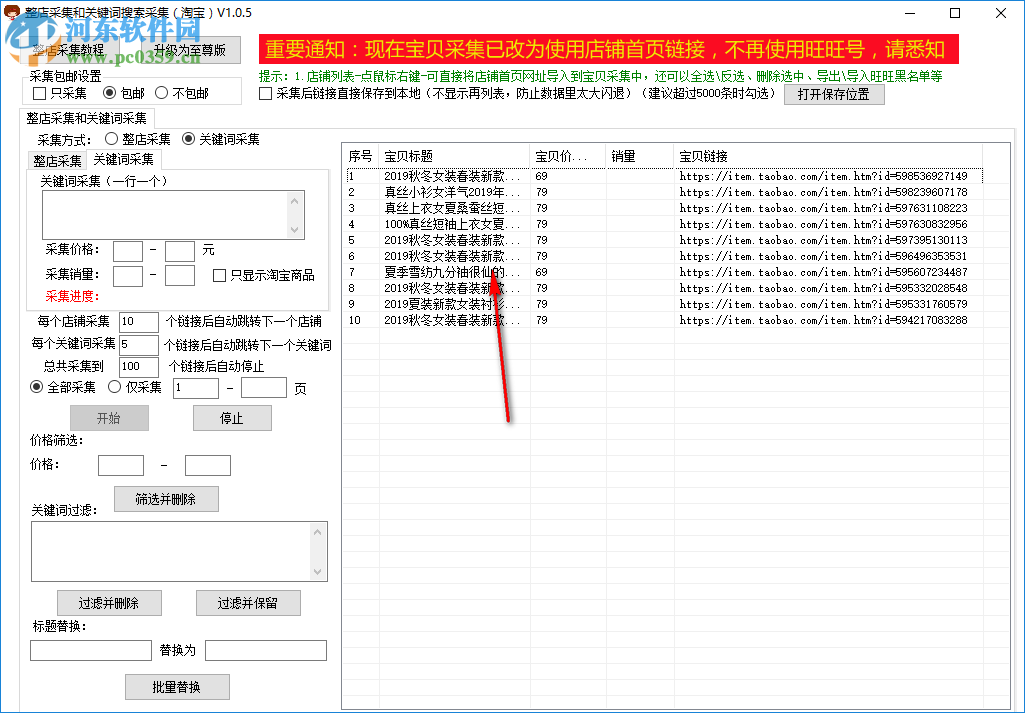
Task: Open the save location via 打开保存位置
Action: (834, 94)
